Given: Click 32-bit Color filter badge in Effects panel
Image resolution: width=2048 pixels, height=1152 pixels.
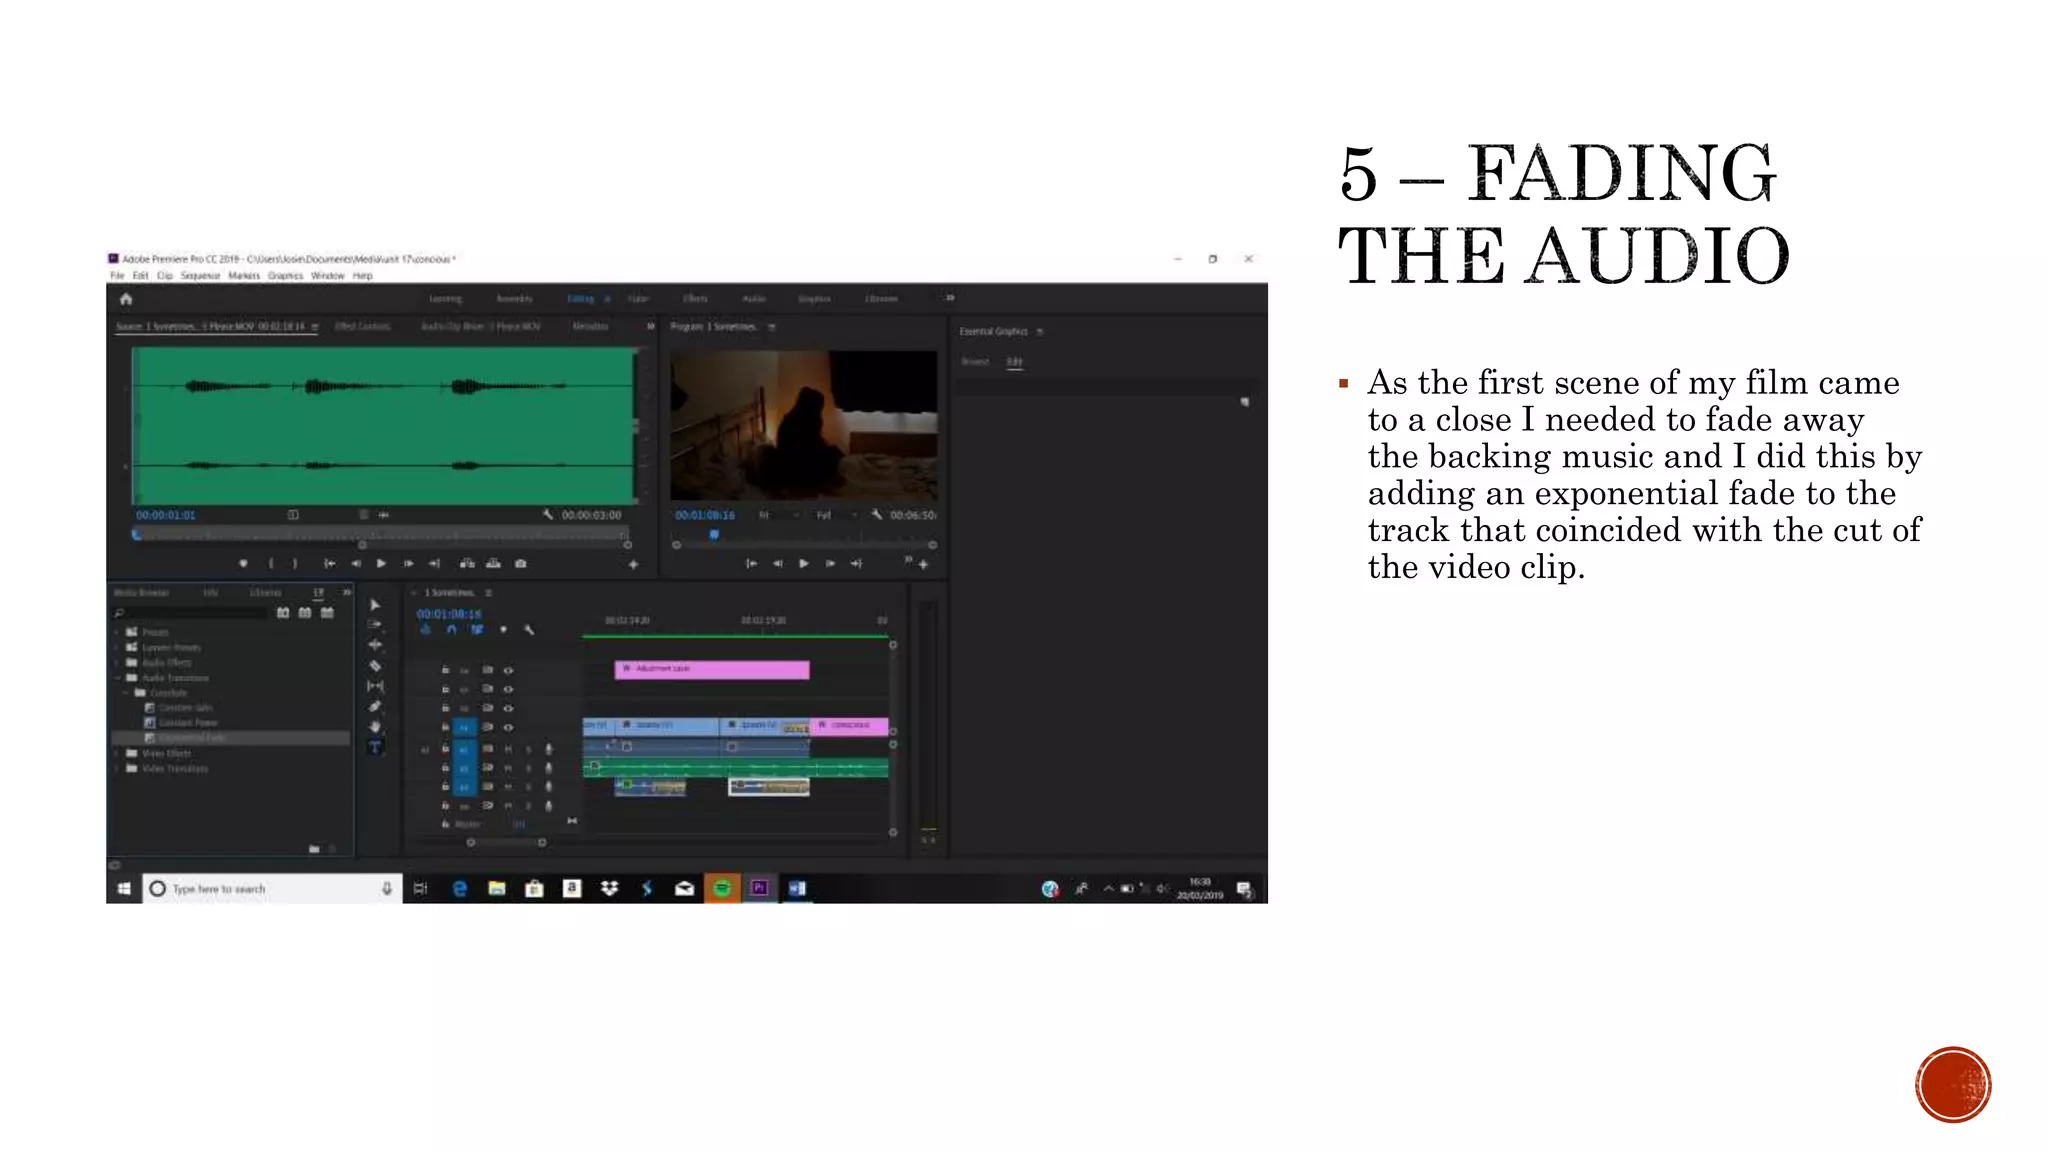Looking at the screenshot, I should click(305, 613).
